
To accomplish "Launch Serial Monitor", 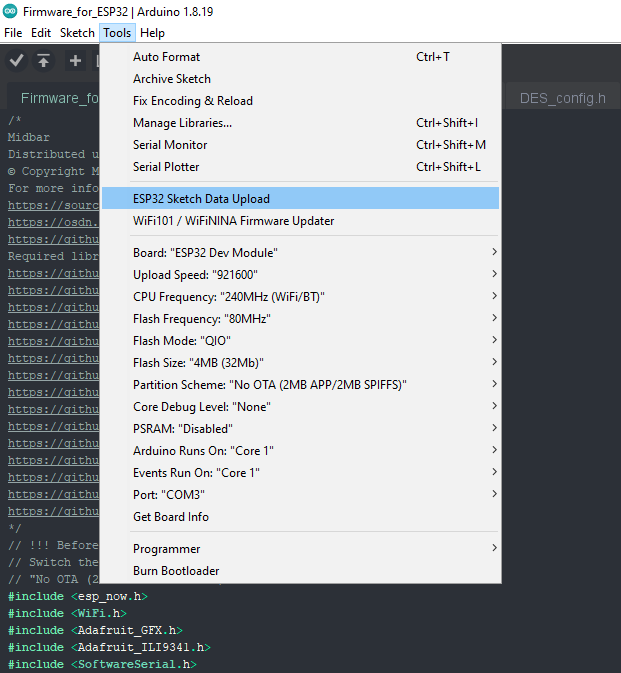I will click(x=300, y=145).
